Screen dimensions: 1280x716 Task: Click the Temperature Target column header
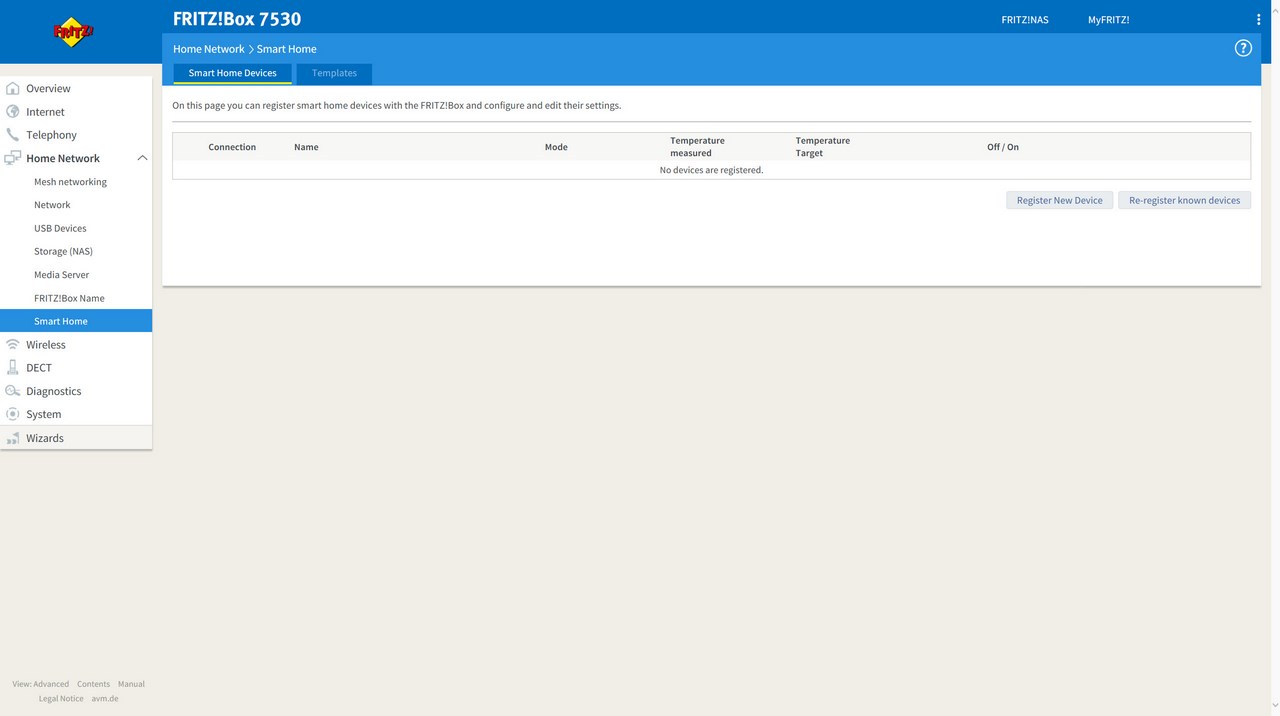pos(823,147)
